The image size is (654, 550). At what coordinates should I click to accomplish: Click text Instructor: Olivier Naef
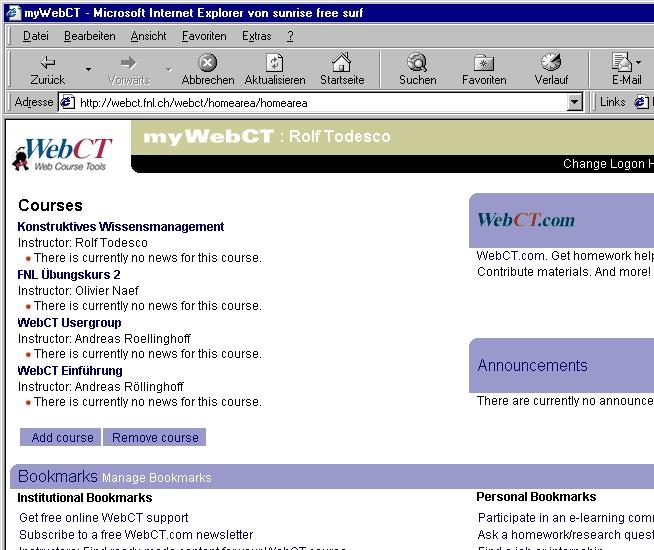(78, 291)
